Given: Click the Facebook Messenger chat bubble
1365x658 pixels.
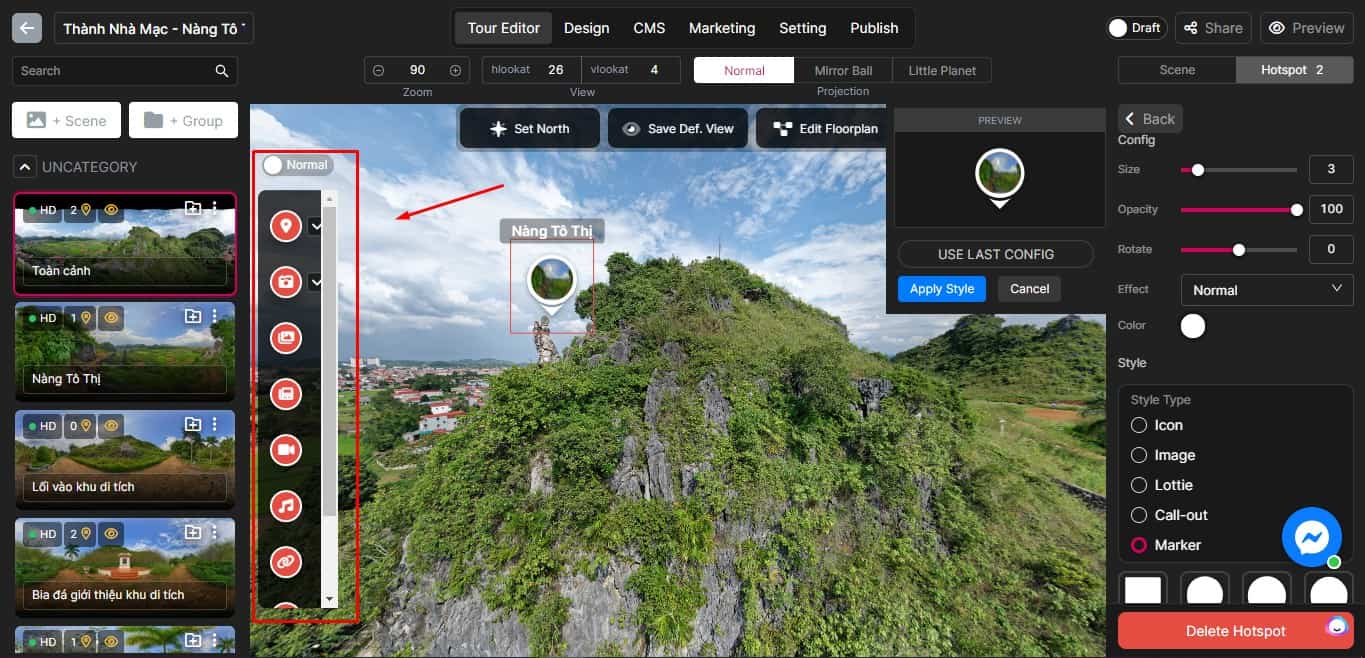Looking at the screenshot, I should tap(1311, 537).
